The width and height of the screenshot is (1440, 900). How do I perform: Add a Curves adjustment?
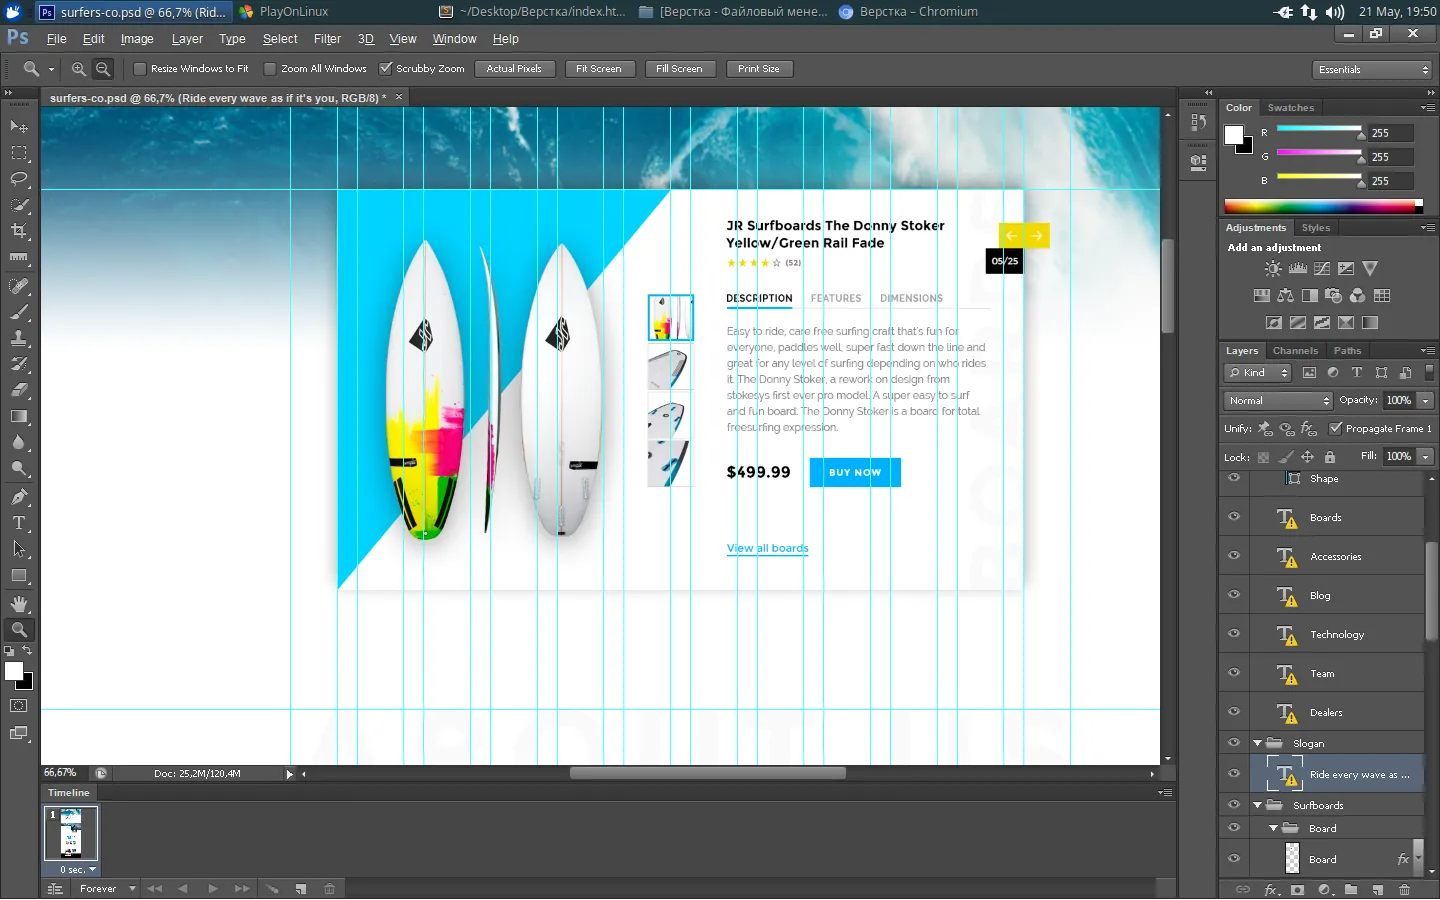coord(1322,268)
